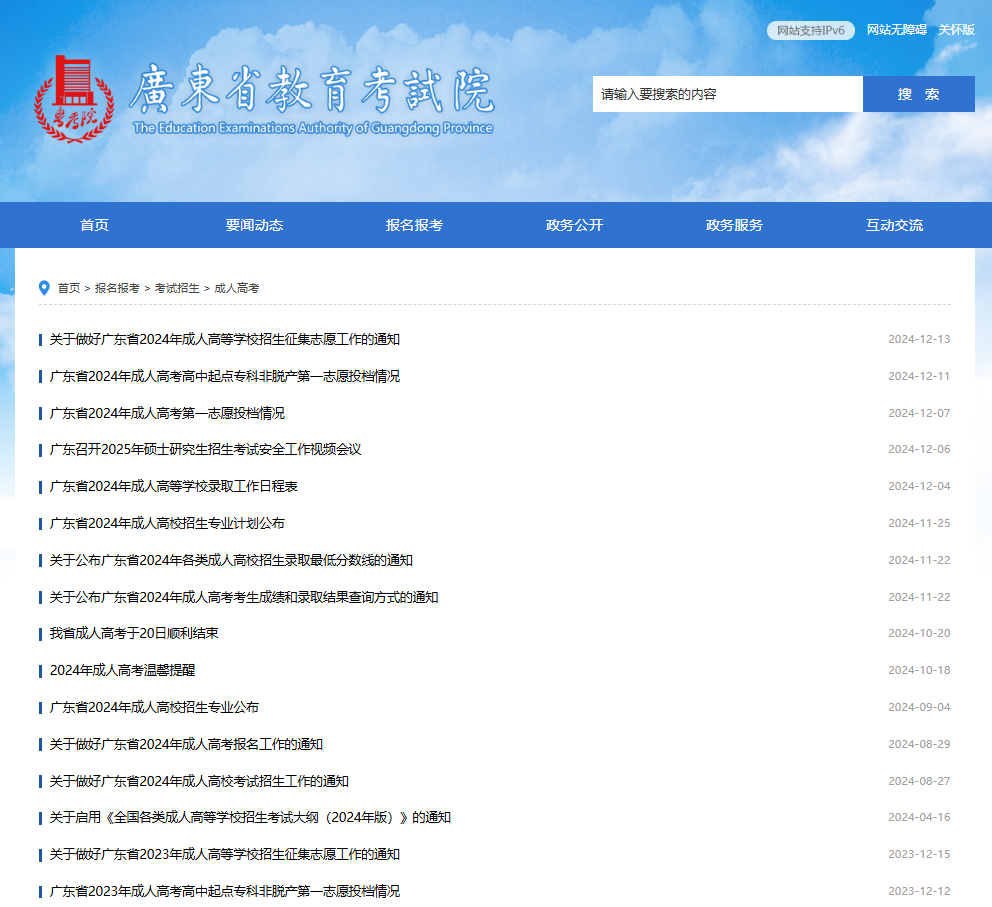This screenshot has height=907, width=992.
Task: Click the red location pin breadcrumb icon
Action: [42, 286]
